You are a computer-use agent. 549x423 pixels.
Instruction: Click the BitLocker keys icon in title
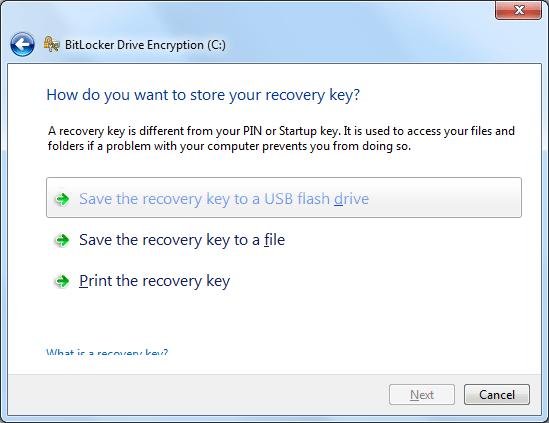click(51, 44)
